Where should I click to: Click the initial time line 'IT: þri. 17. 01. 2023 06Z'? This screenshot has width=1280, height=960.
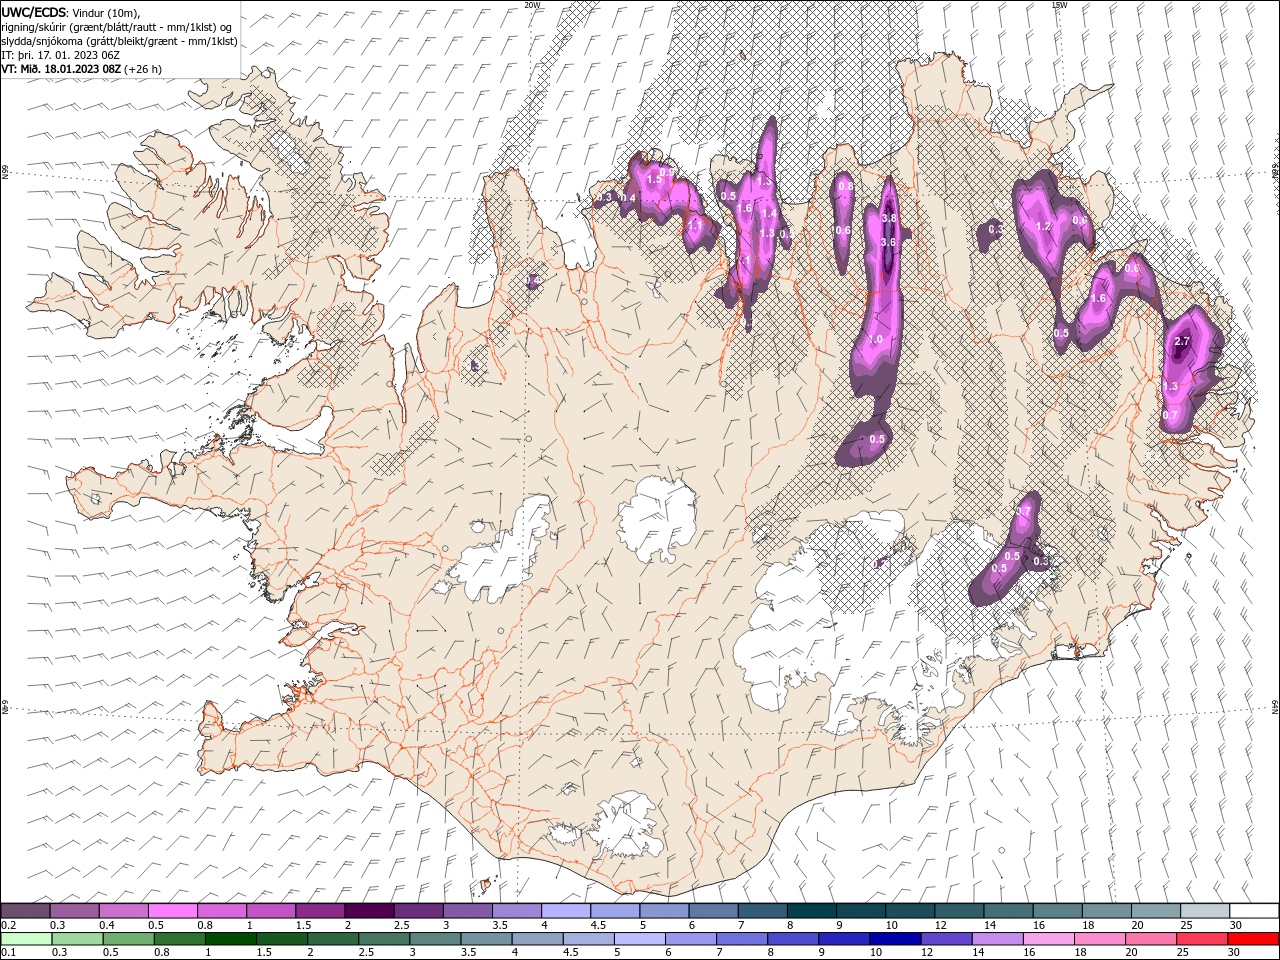click(x=59, y=55)
